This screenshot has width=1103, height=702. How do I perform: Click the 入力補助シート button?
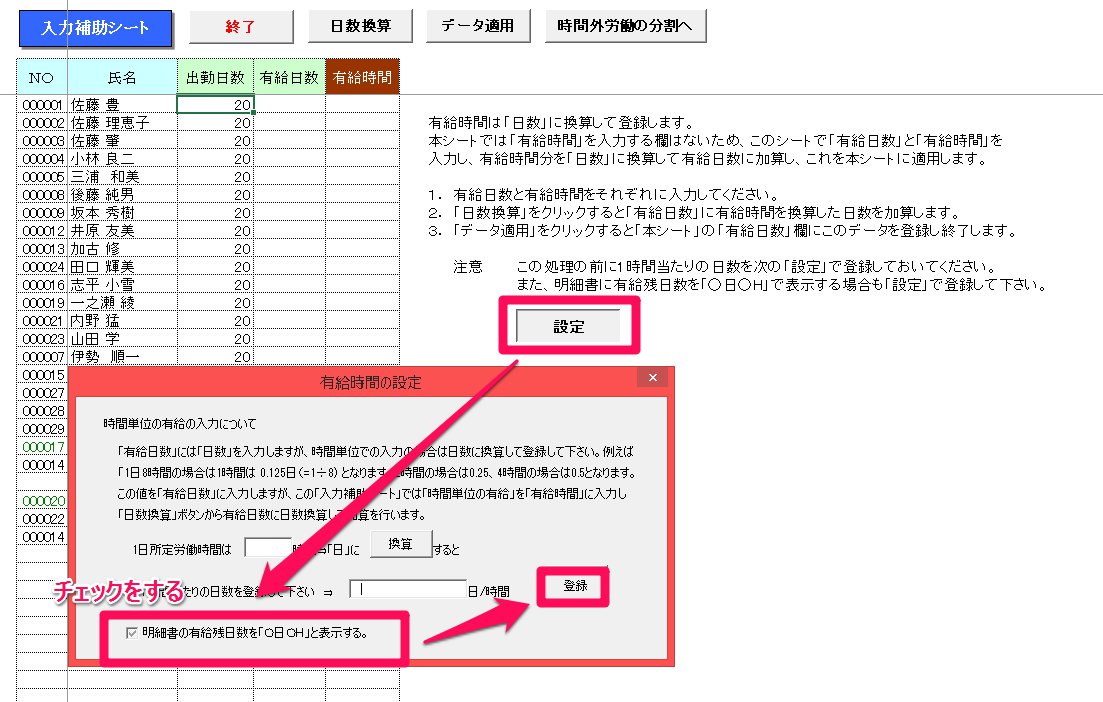95,28
